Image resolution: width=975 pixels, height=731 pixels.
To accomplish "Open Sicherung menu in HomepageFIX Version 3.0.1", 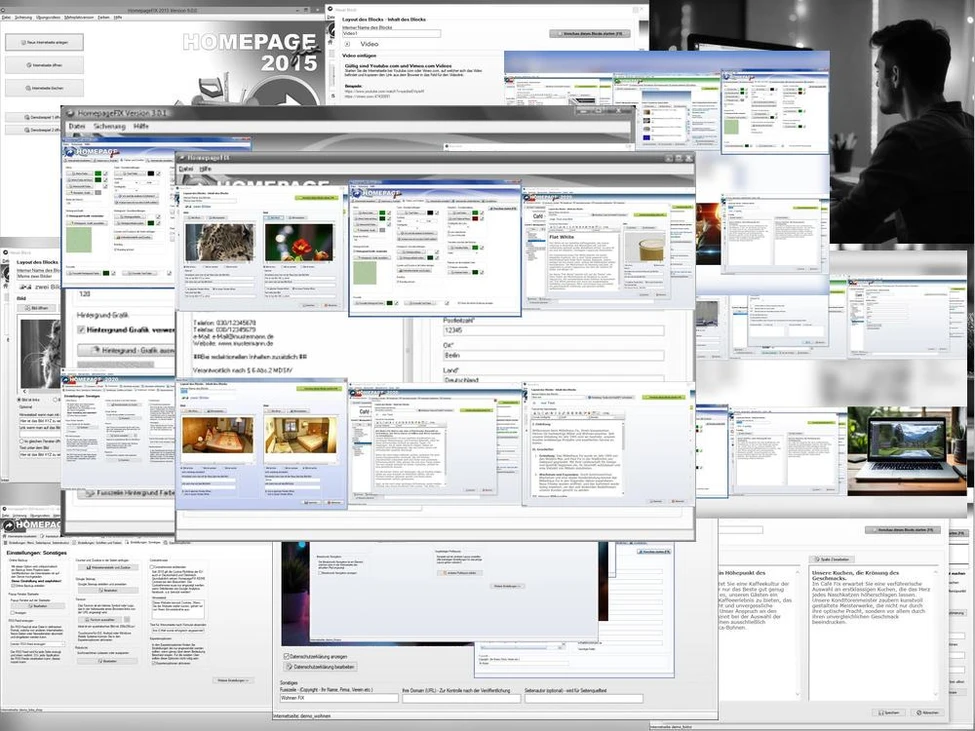I will click(109, 126).
